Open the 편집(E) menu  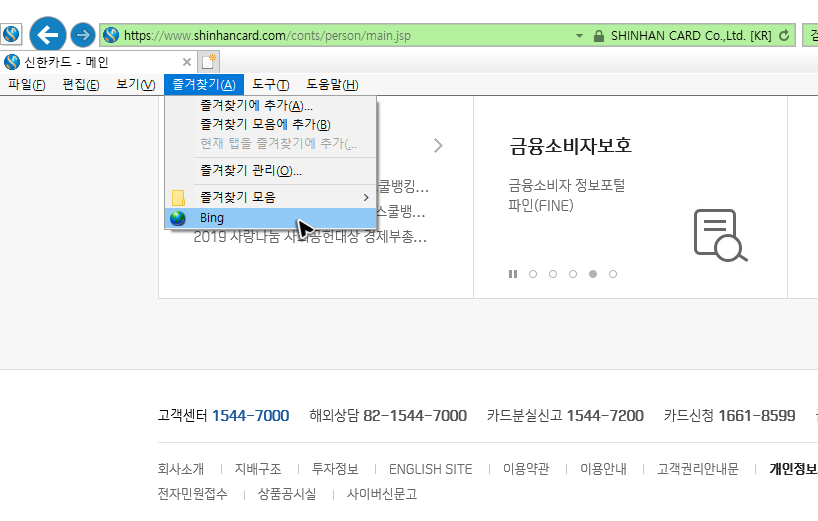coord(81,84)
